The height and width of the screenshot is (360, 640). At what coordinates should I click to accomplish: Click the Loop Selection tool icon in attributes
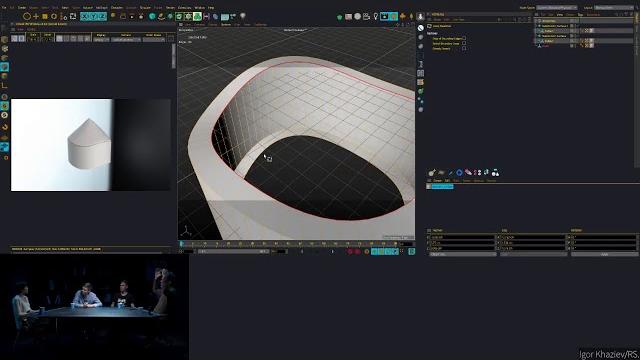coord(429,26)
